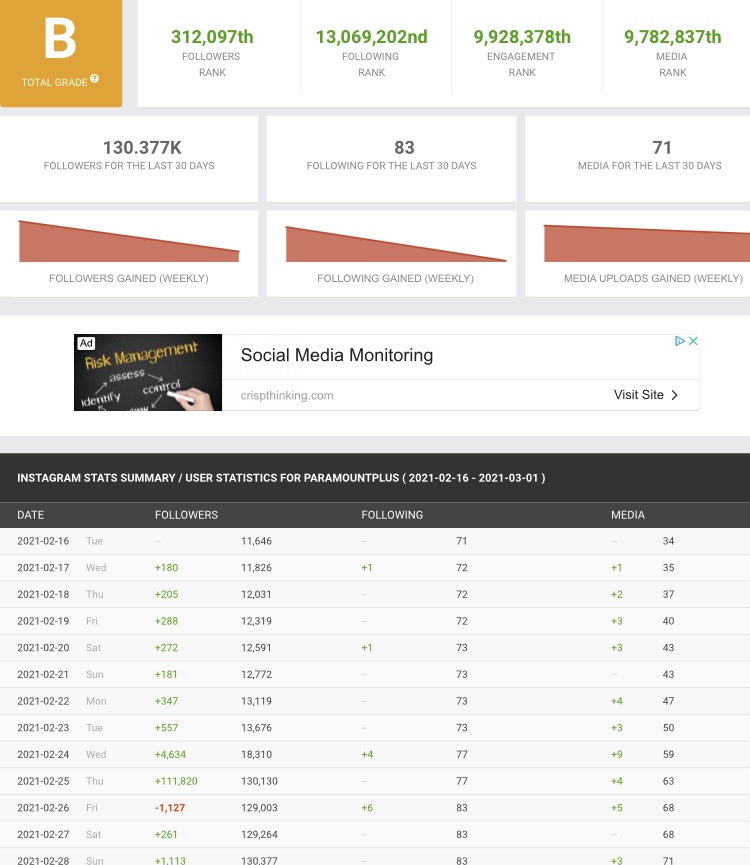Image resolution: width=750 pixels, height=865 pixels.
Task: Click the Risk Management ad thumbnail
Action: point(148,372)
